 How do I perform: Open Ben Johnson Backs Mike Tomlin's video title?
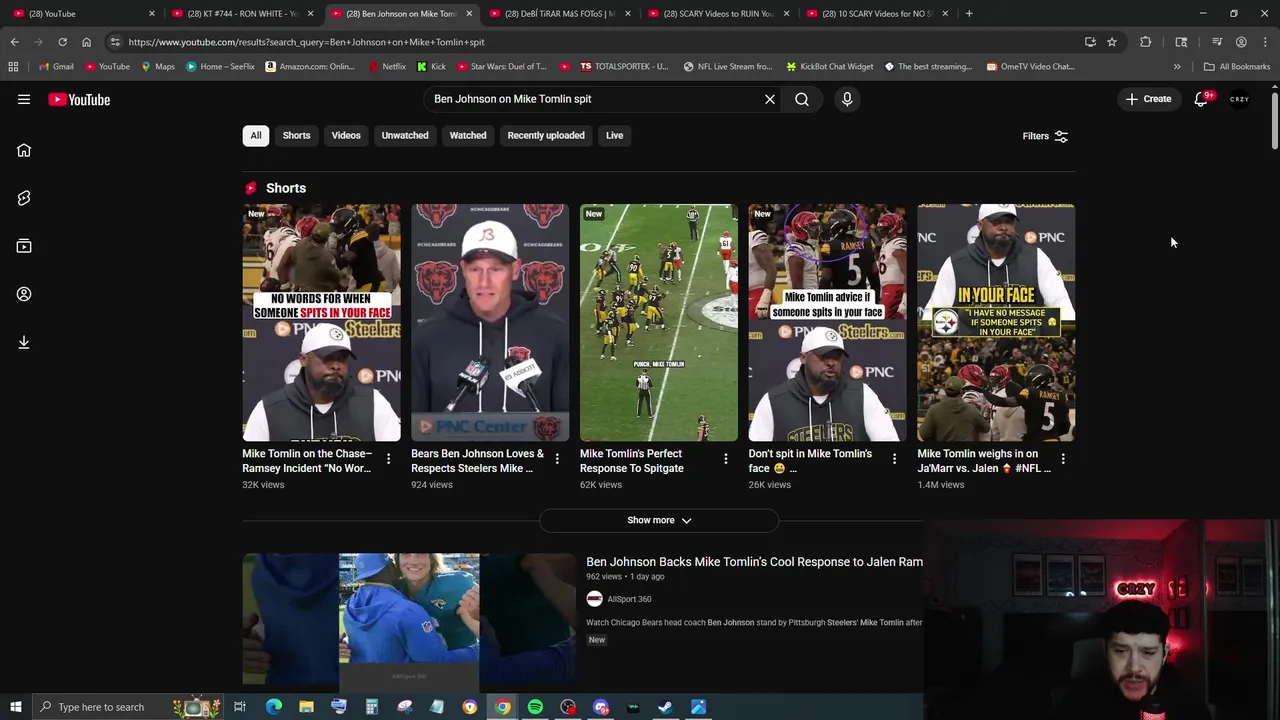[754, 562]
